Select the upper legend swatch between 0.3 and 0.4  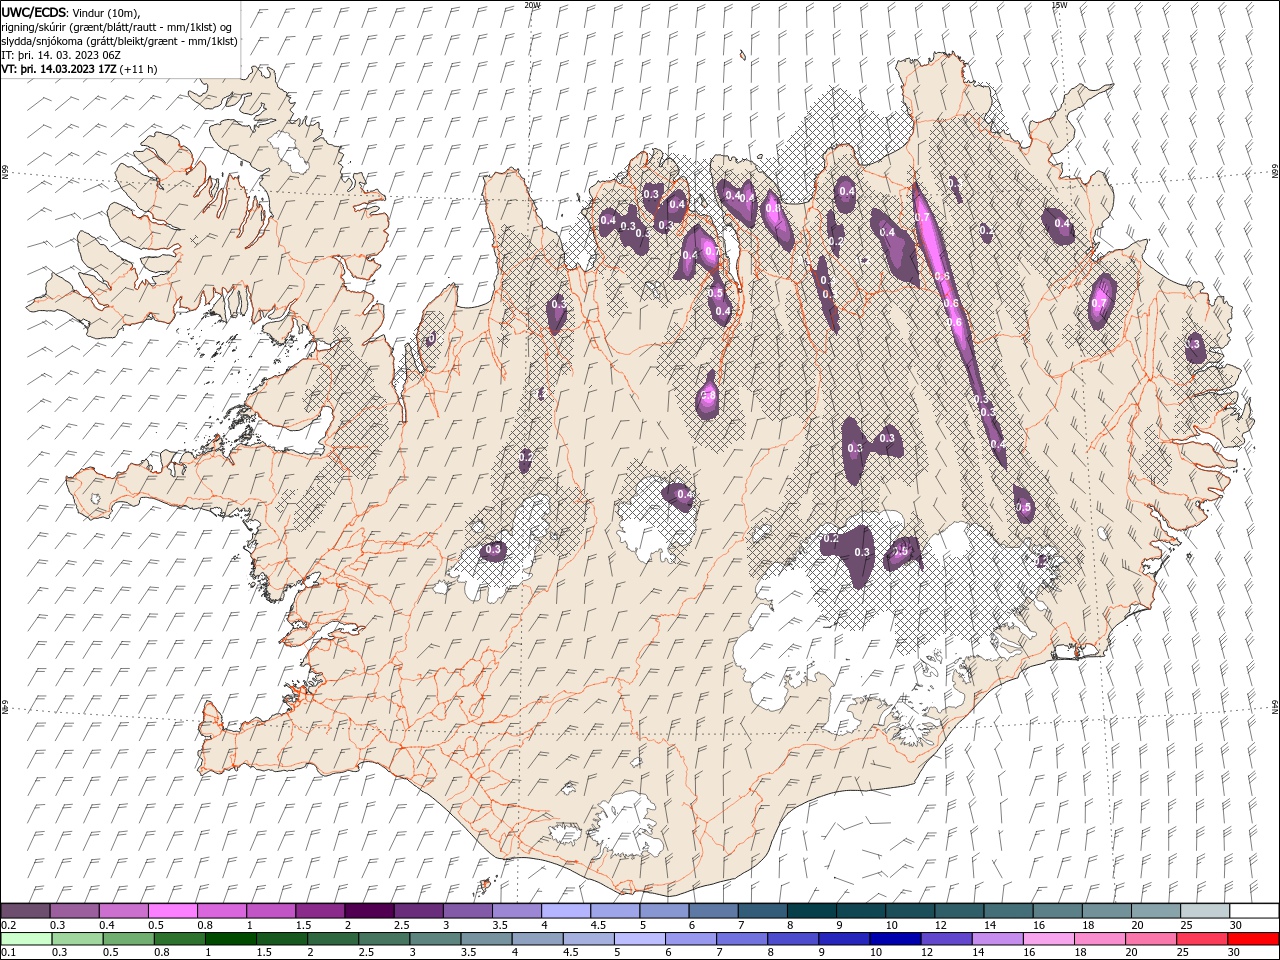point(75,911)
